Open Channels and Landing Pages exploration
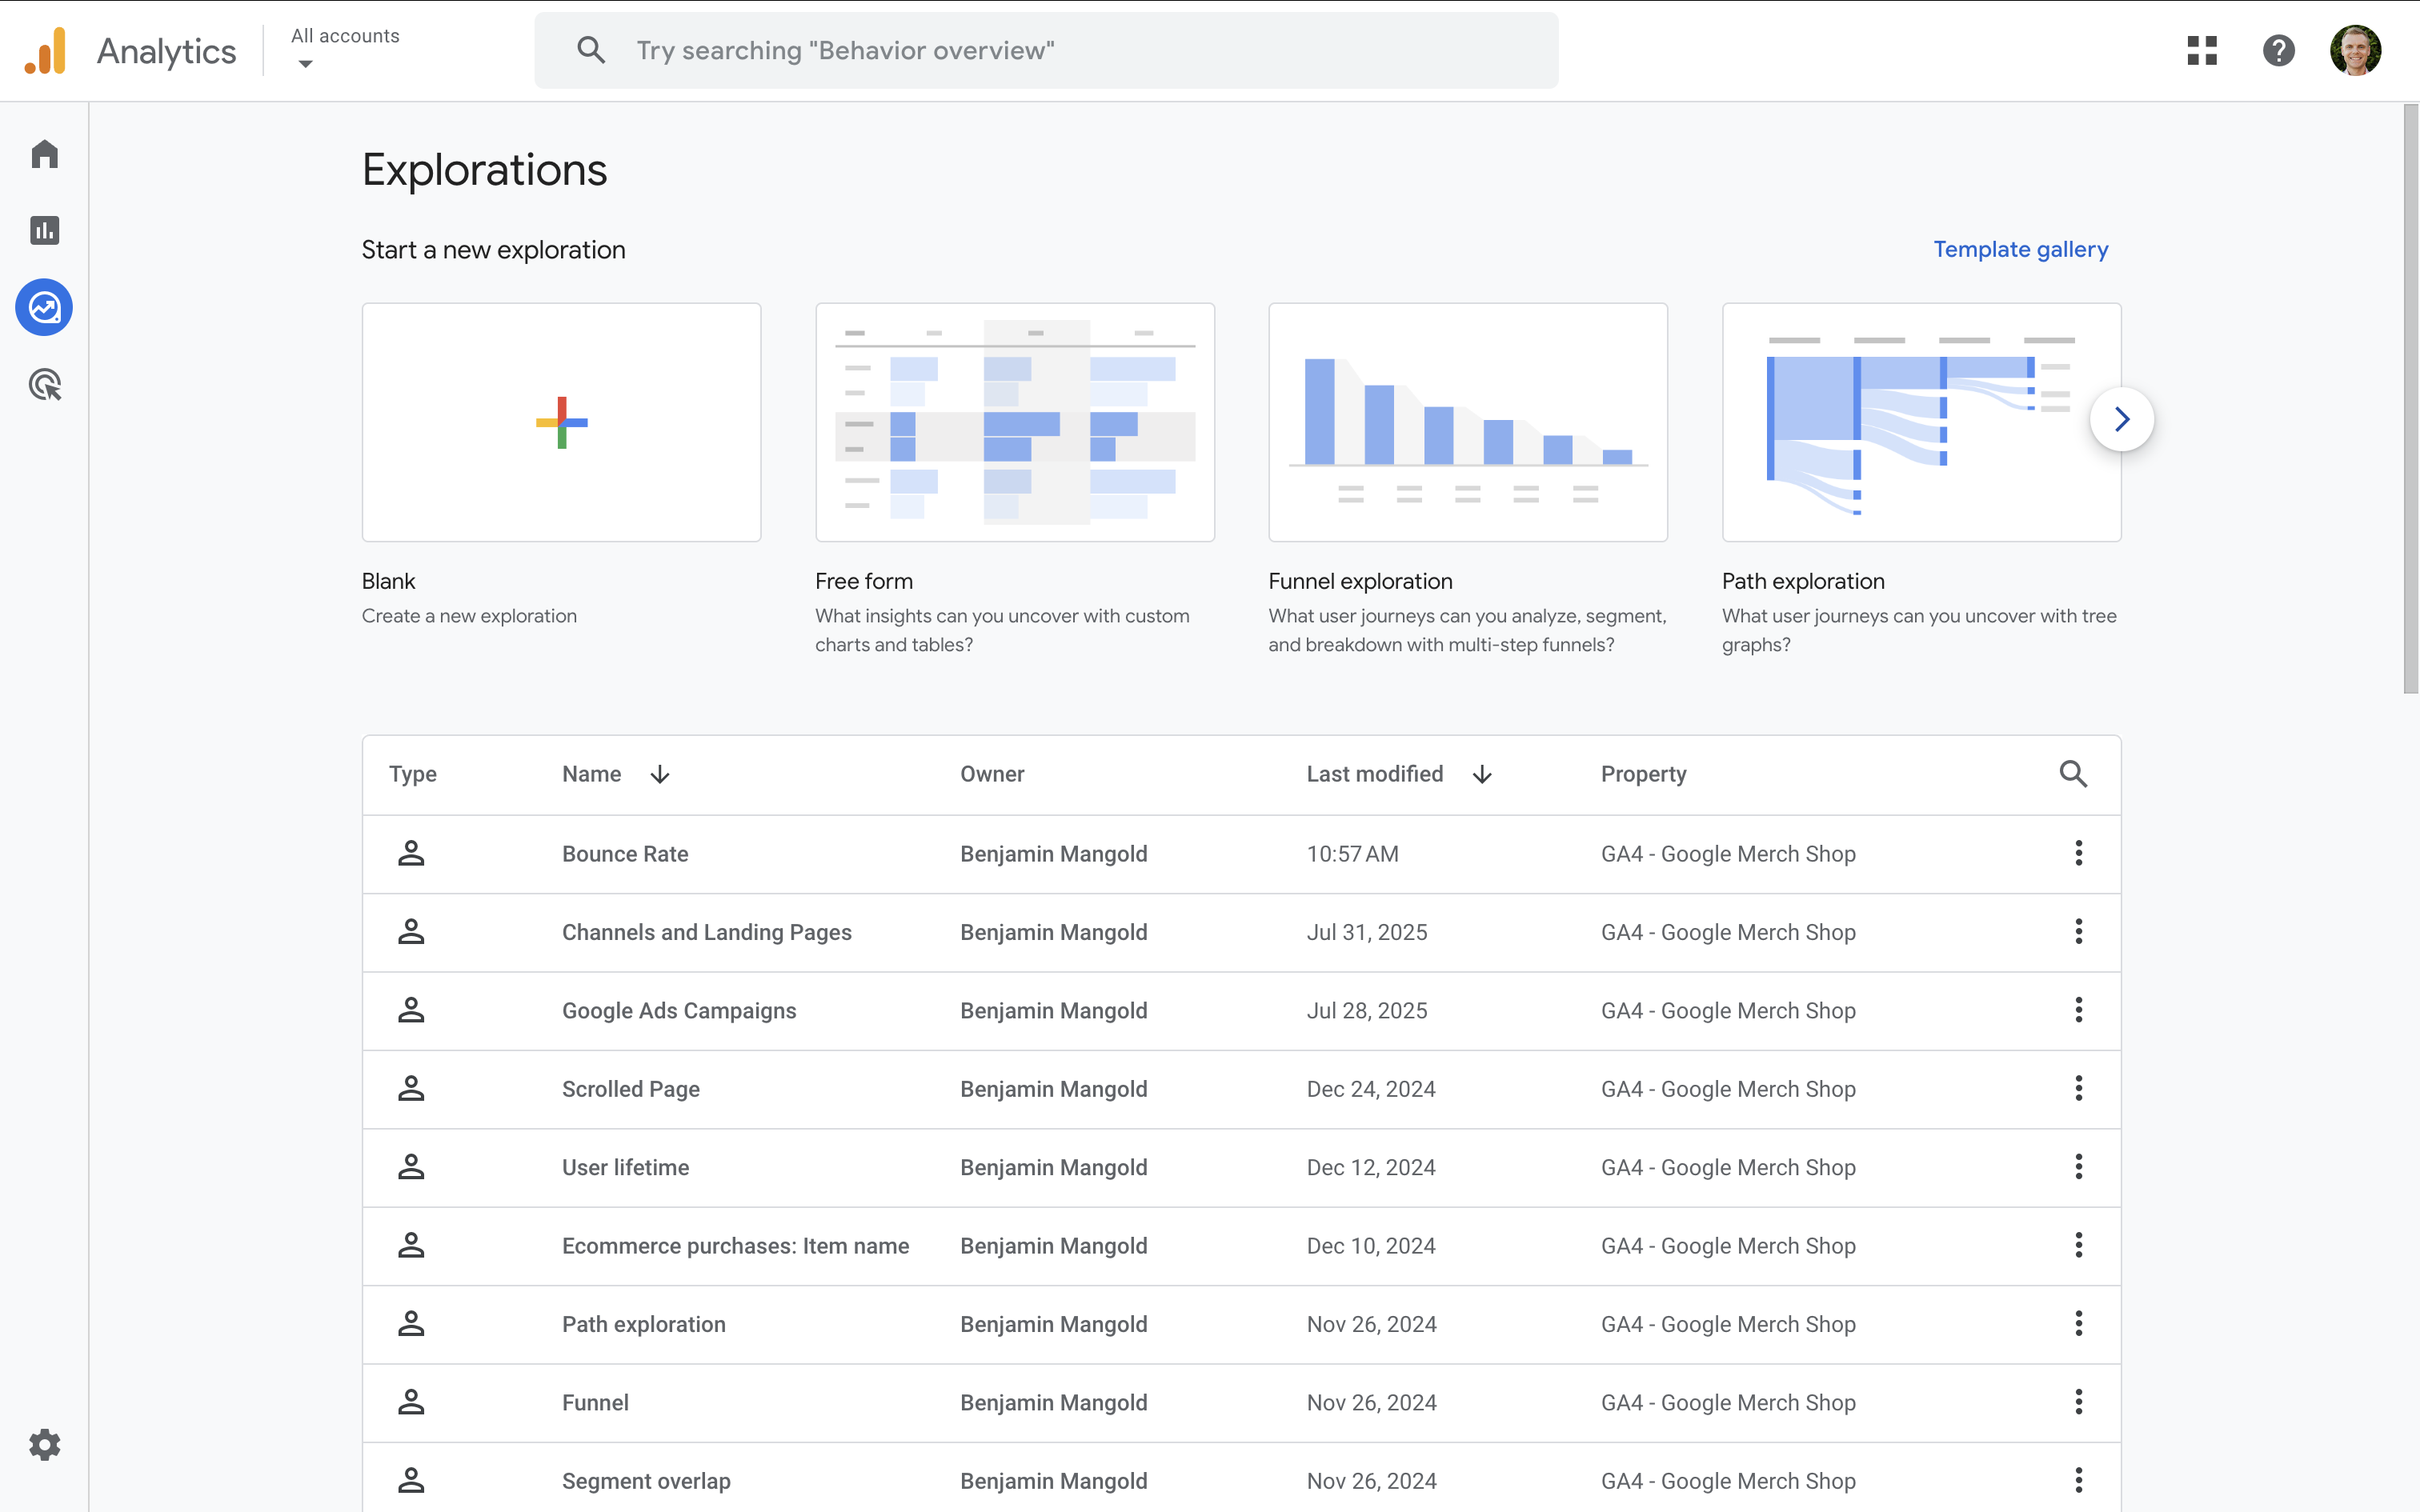 [706, 932]
